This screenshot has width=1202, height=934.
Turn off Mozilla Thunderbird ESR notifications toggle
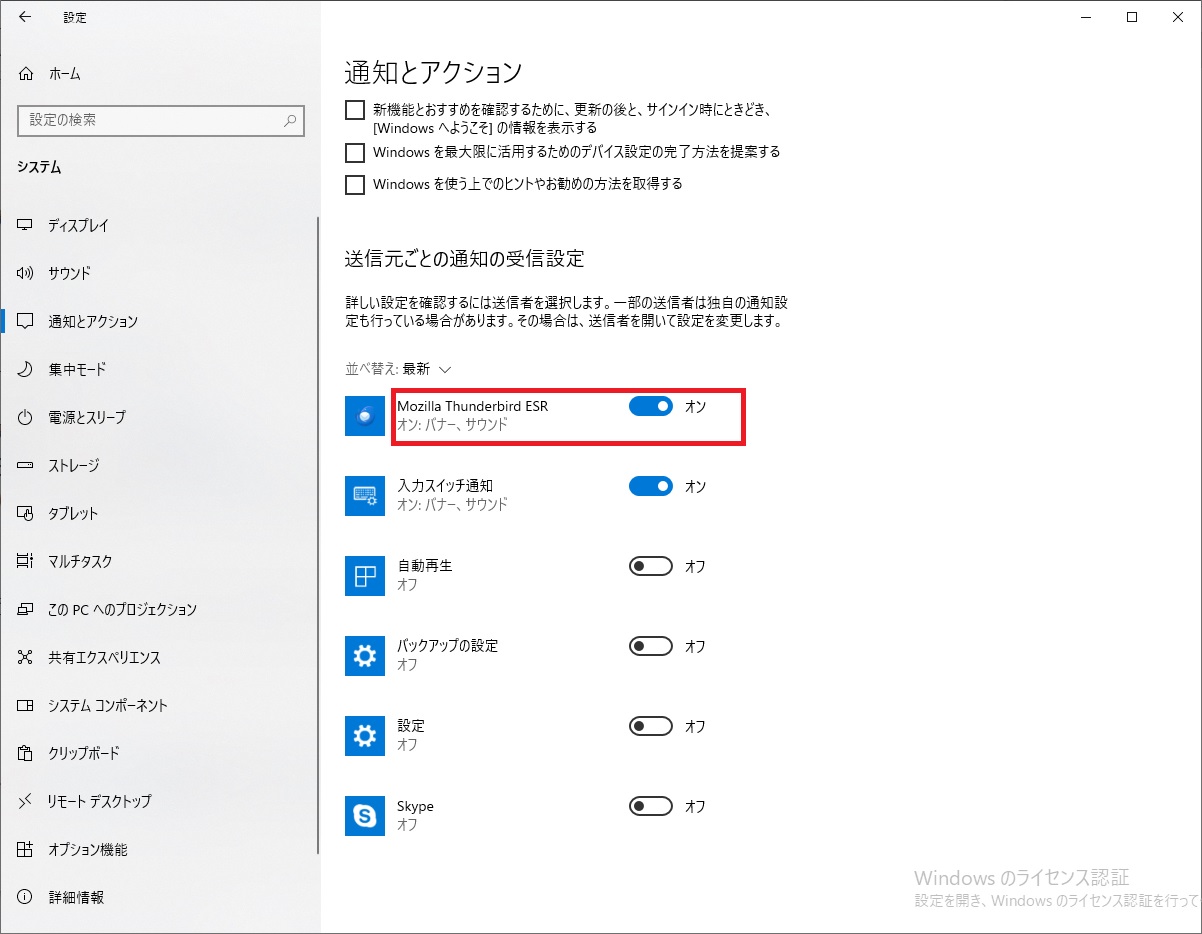[x=651, y=406]
